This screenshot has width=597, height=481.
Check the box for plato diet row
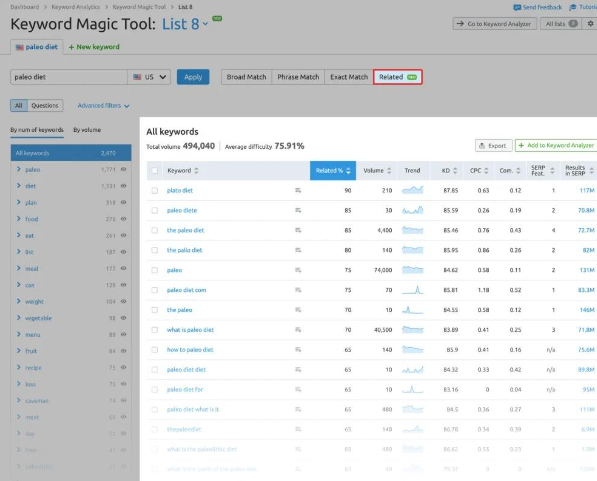click(x=155, y=190)
